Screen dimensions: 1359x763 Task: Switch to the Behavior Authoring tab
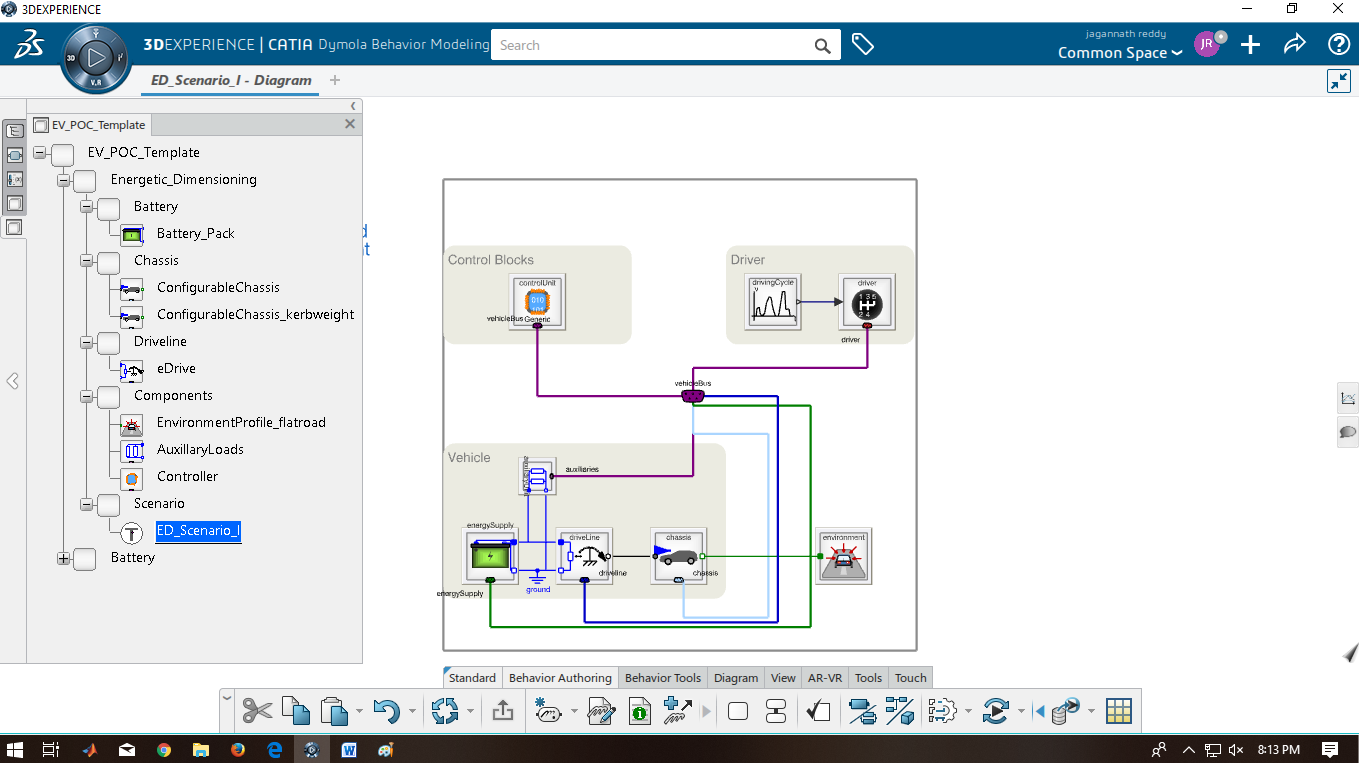560,678
